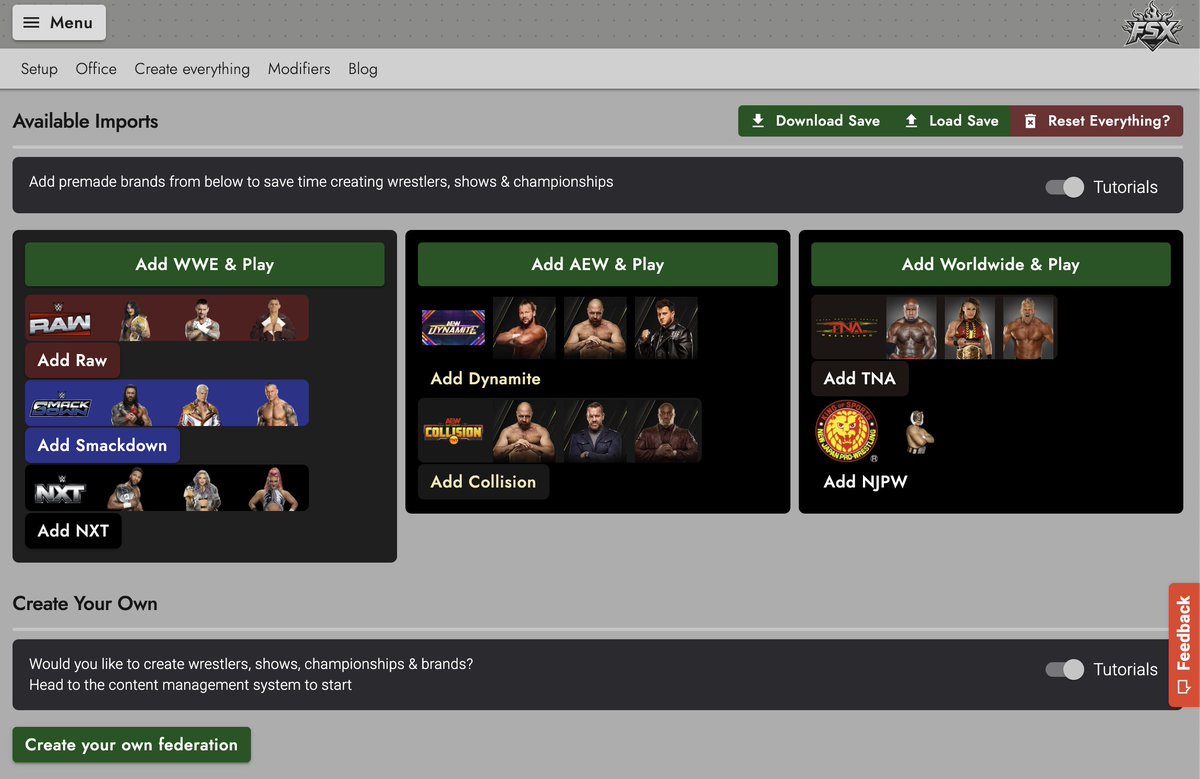Toggle Tutorials switch in Create Your Own
1200x779 pixels.
1064,670
